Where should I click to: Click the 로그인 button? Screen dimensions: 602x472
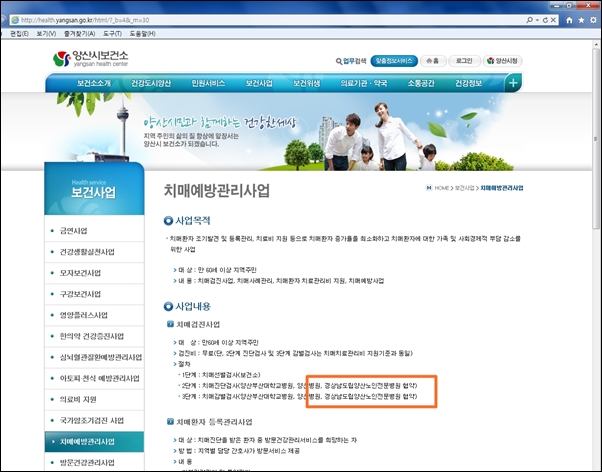tap(464, 61)
